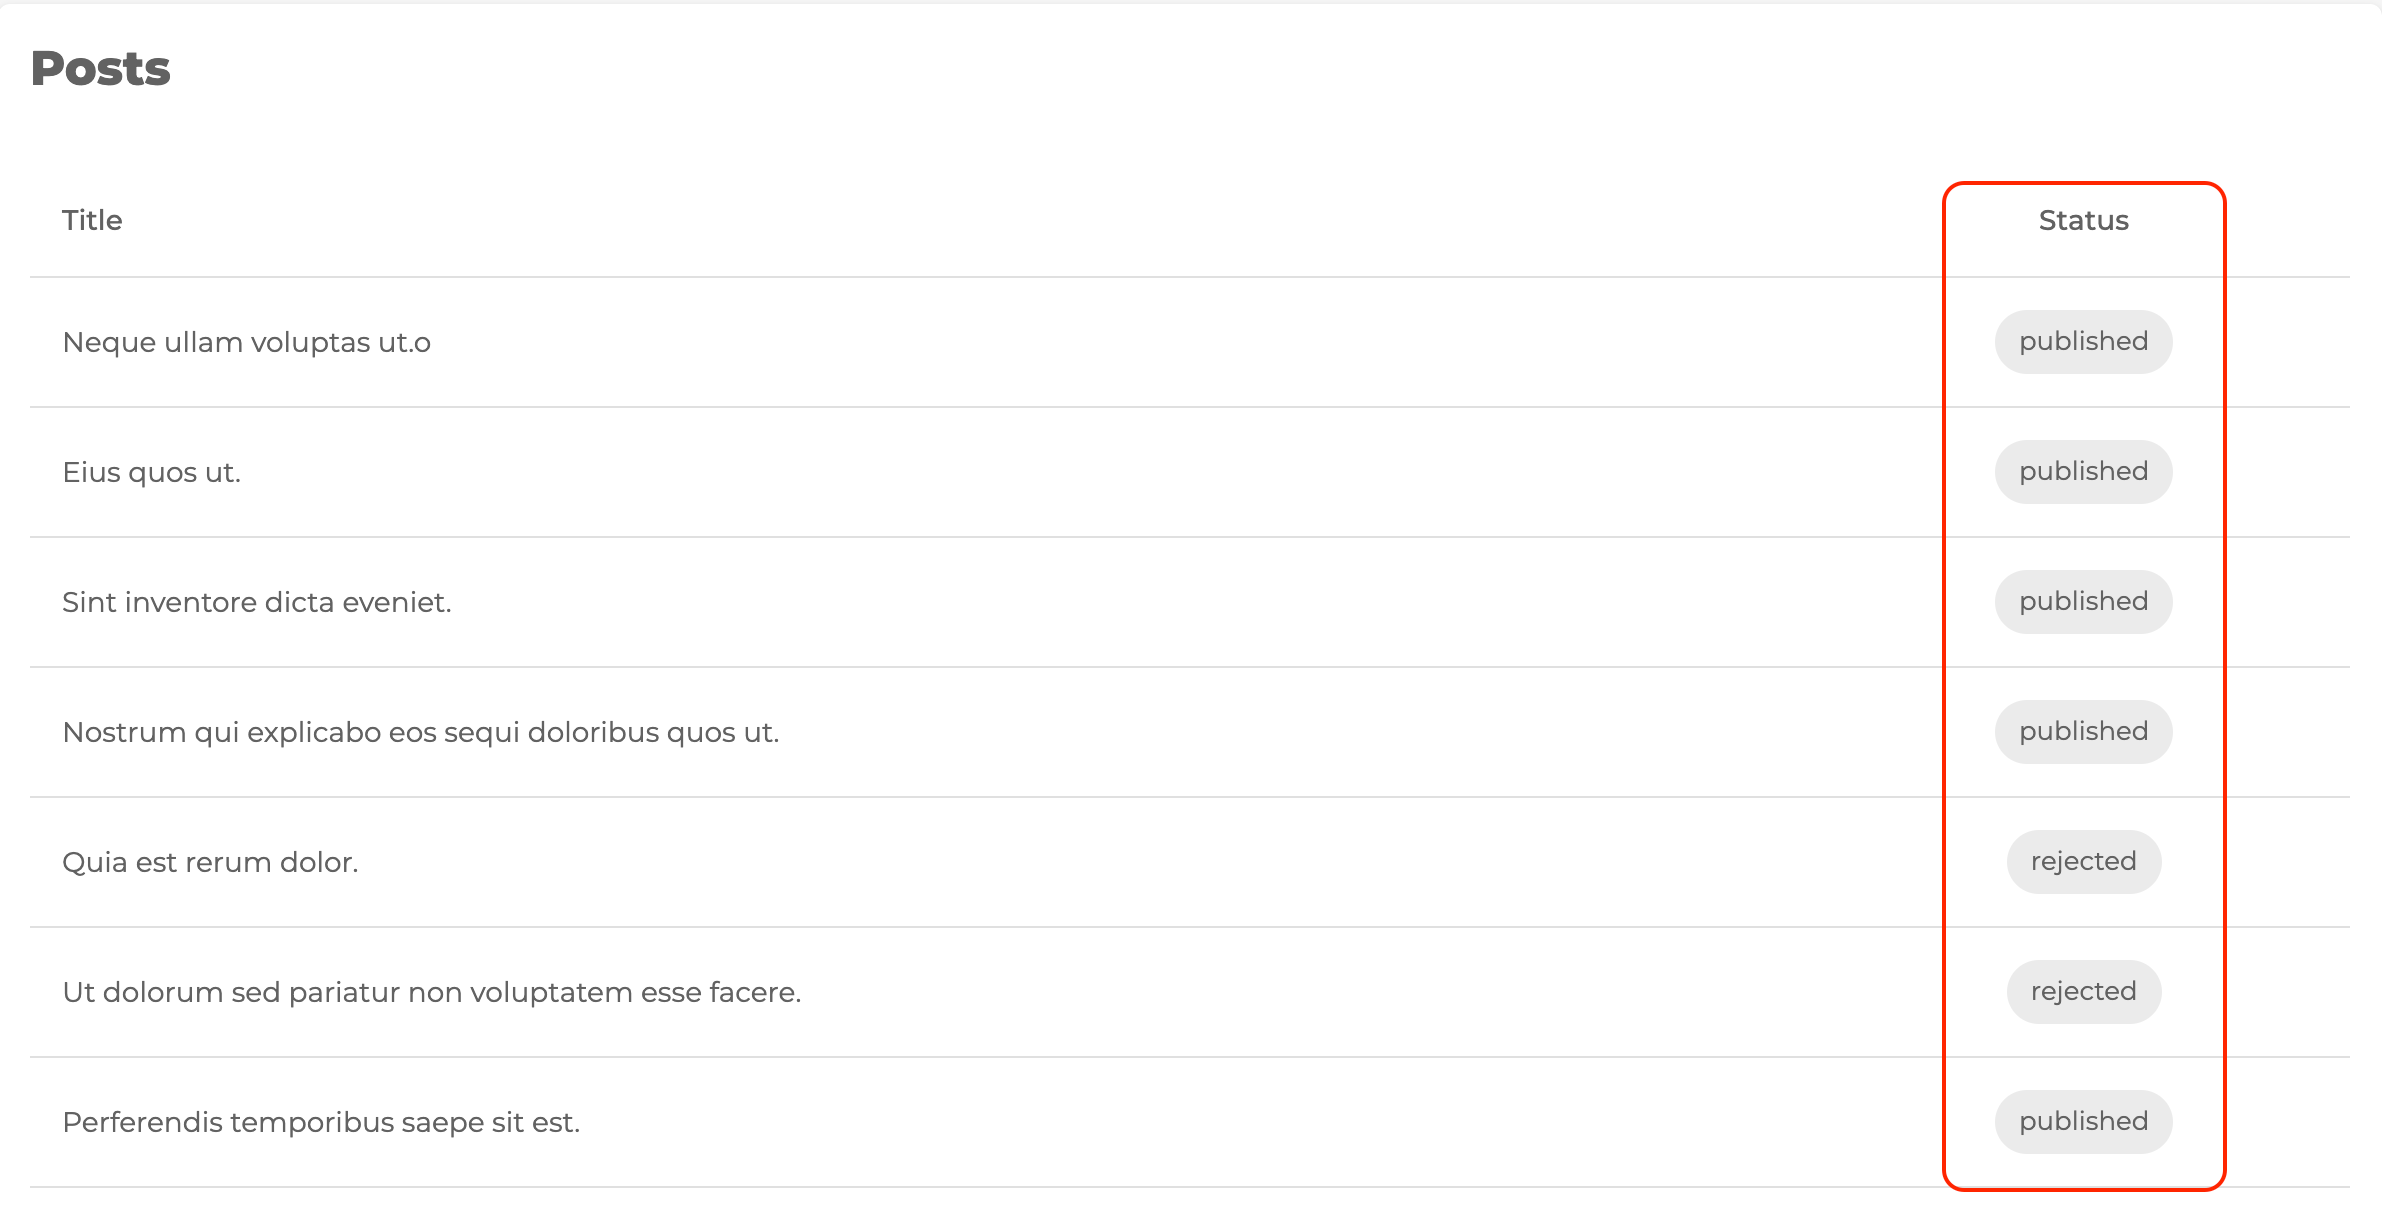
Task: Click published badge for "Eius quos ut."
Action: click(x=2083, y=472)
